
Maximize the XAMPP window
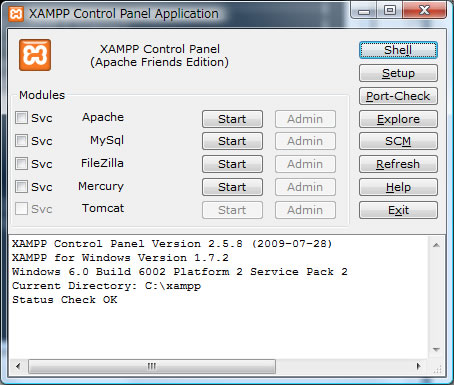(390, 11)
